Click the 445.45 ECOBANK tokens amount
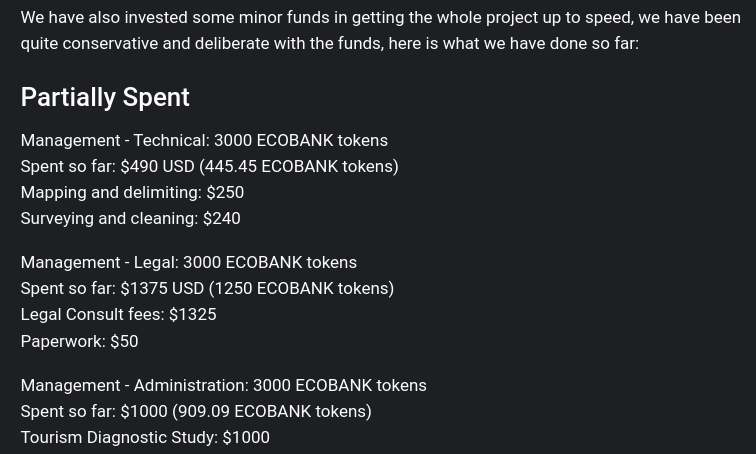Image resolution: width=756 pixels, height=454 pixels. (x=298, y=166)
